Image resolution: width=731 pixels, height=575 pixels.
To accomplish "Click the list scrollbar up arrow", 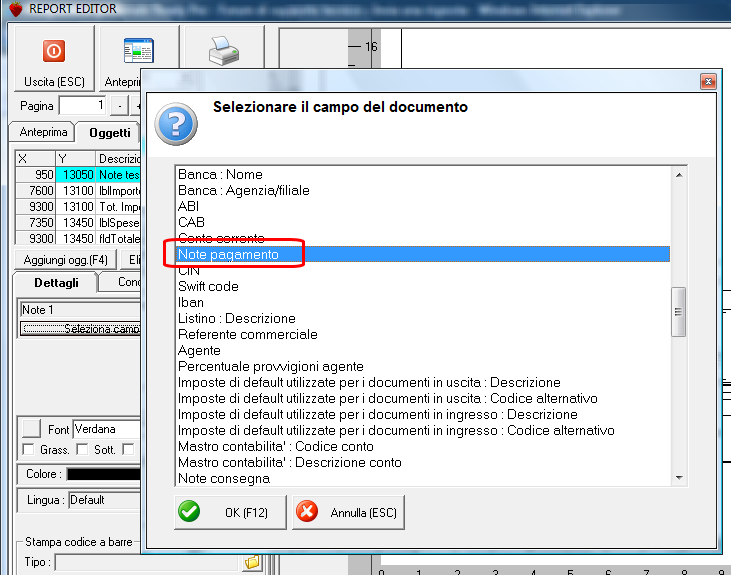I will coord(679,175).
